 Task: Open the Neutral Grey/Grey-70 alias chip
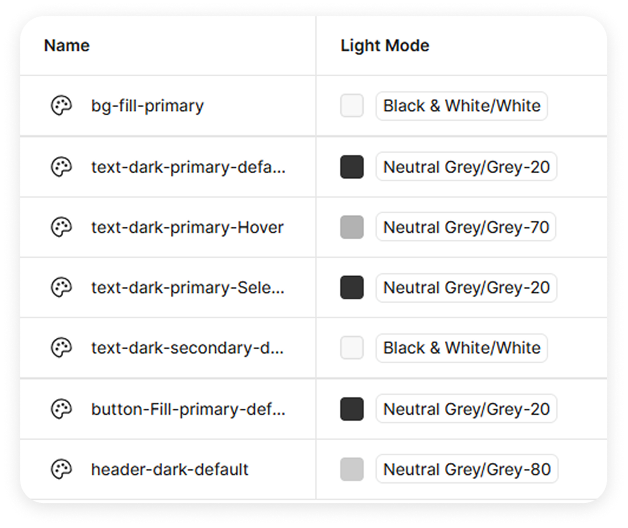[466, 227]
